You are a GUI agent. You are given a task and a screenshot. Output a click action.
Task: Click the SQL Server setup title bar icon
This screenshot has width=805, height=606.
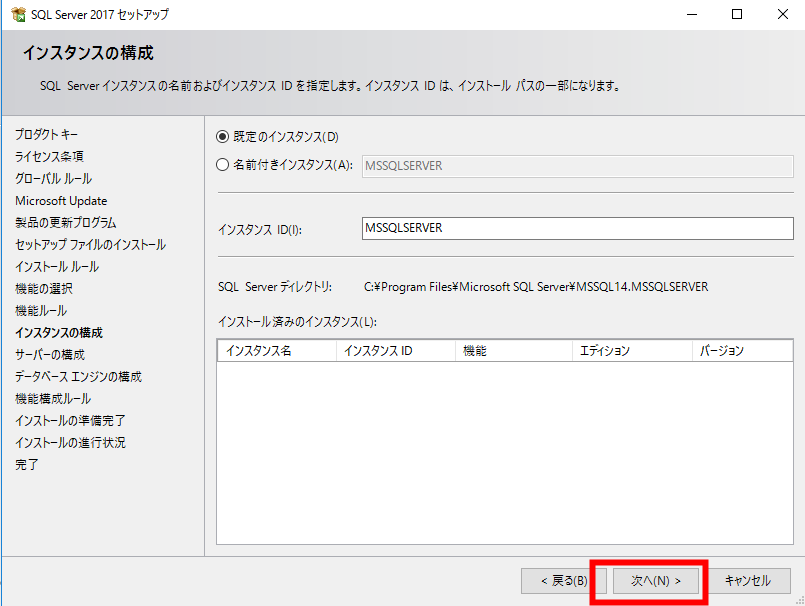pos(18,14)
